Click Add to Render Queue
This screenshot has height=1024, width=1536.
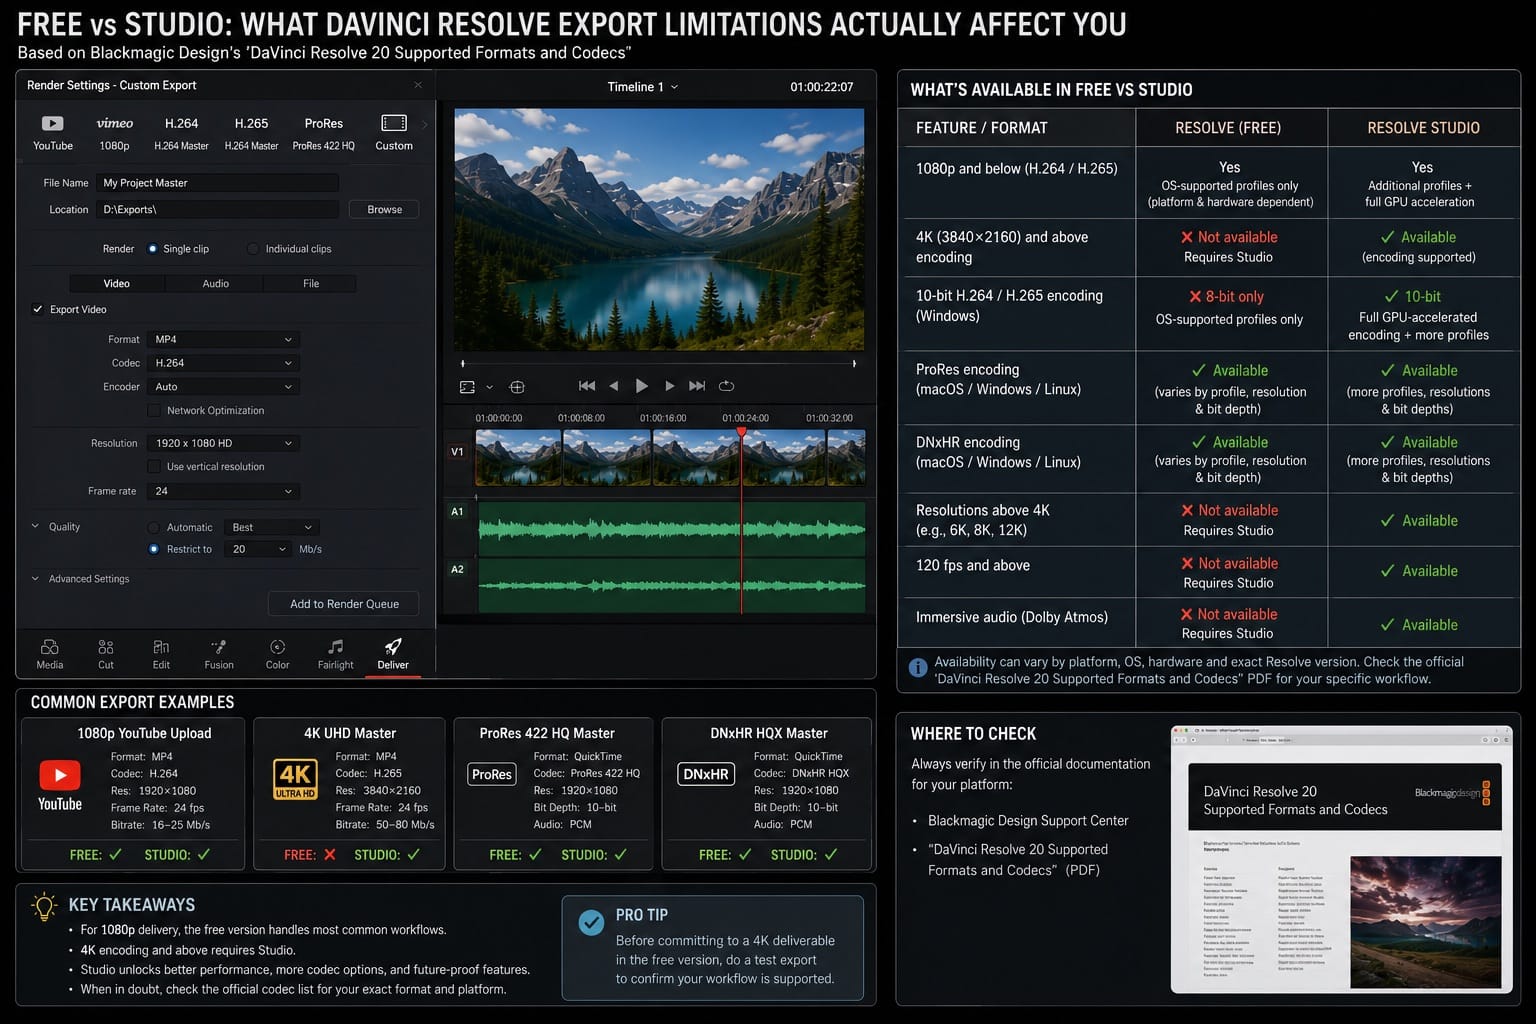[344, 604]
